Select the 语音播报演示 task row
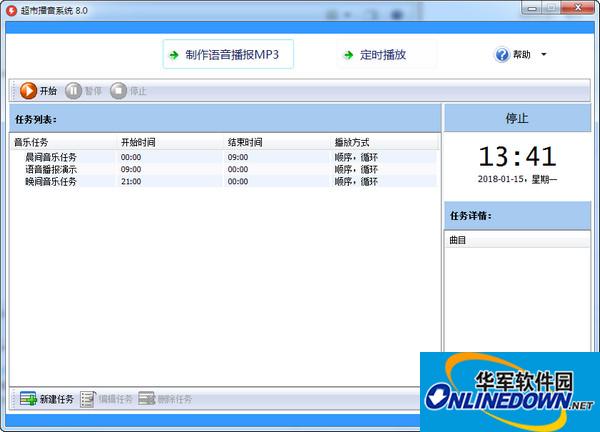Screen dimensions: 600x432 point(224,169)
